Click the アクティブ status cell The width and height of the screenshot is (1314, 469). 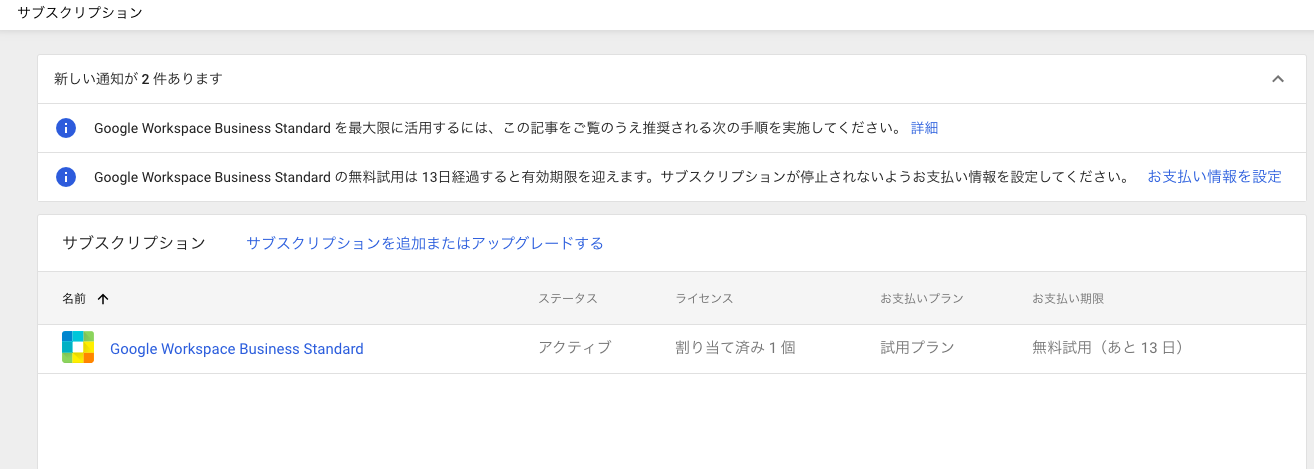[574, 348]
